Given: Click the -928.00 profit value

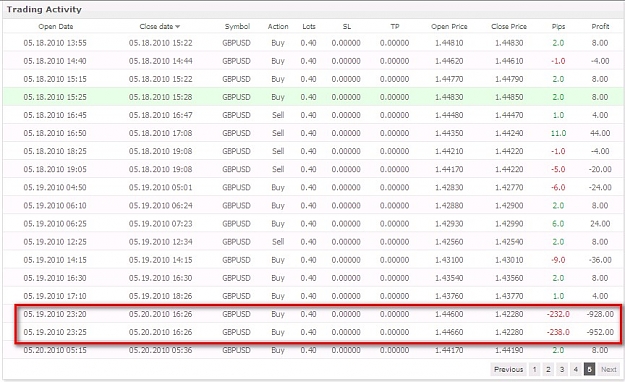Looking at the screenshot, I should pyautogui.click(x=600, y=314).
